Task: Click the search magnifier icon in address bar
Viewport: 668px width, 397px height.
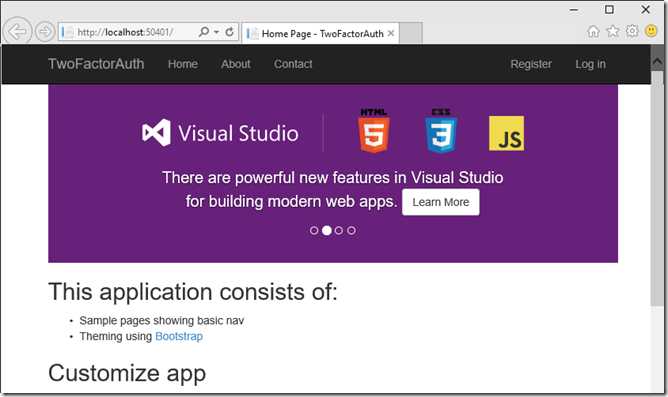Action: click(204, 32)
